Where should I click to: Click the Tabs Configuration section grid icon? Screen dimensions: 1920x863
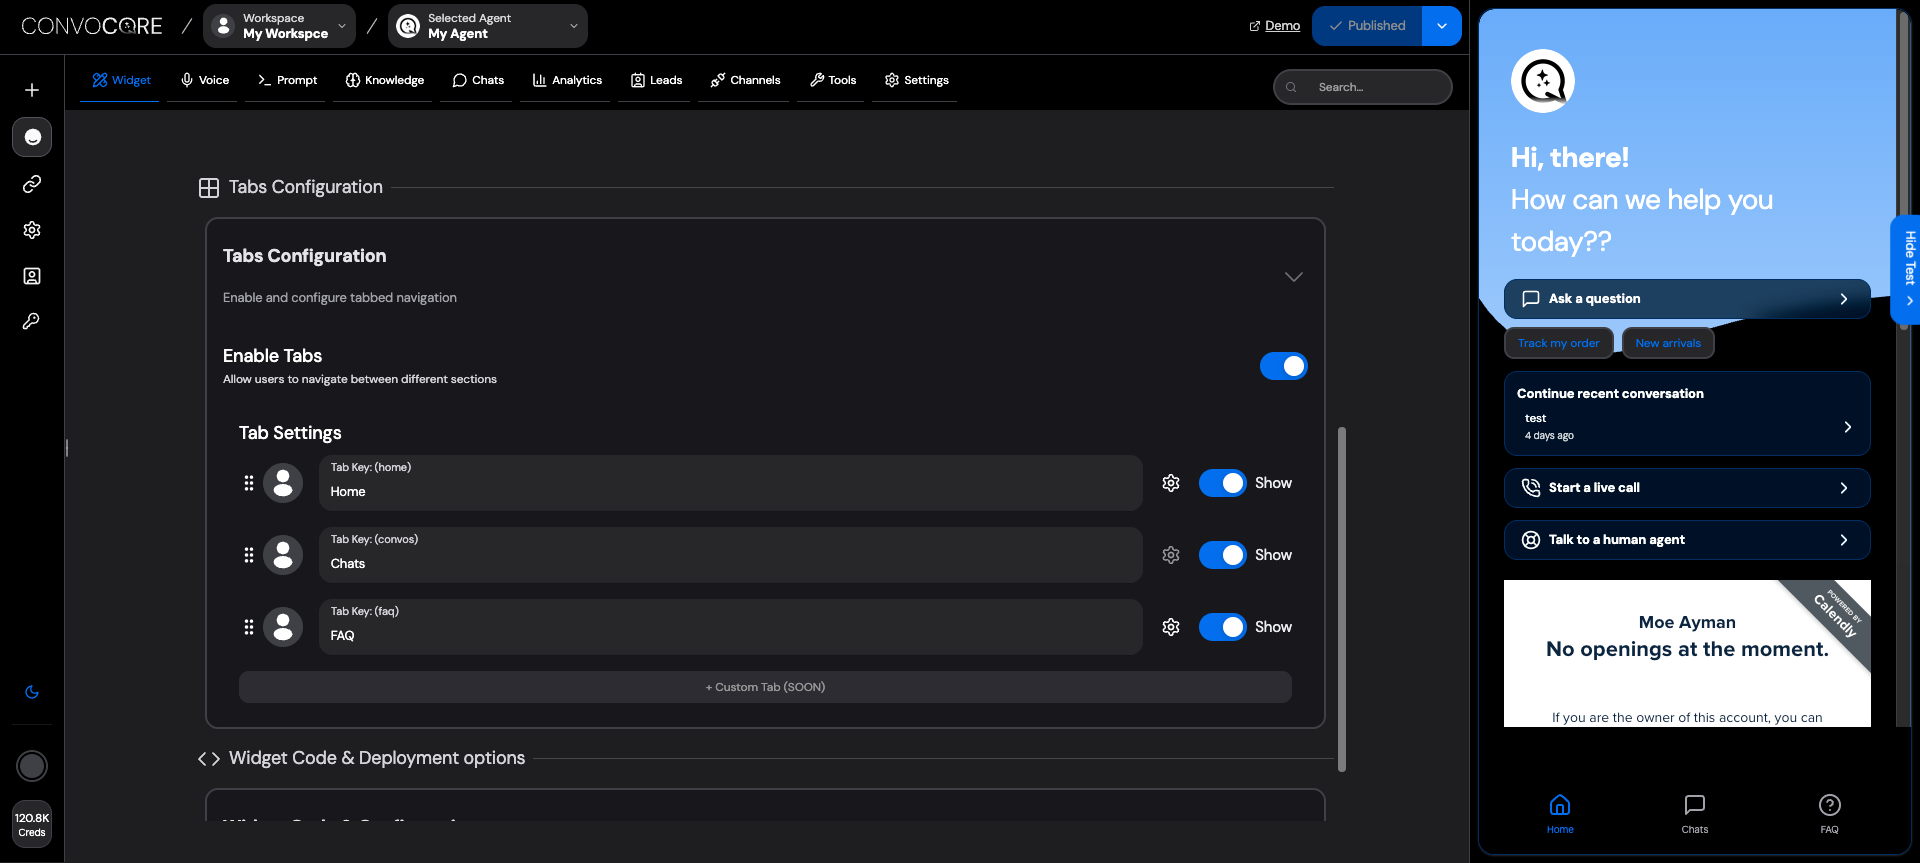pos(209,188)
